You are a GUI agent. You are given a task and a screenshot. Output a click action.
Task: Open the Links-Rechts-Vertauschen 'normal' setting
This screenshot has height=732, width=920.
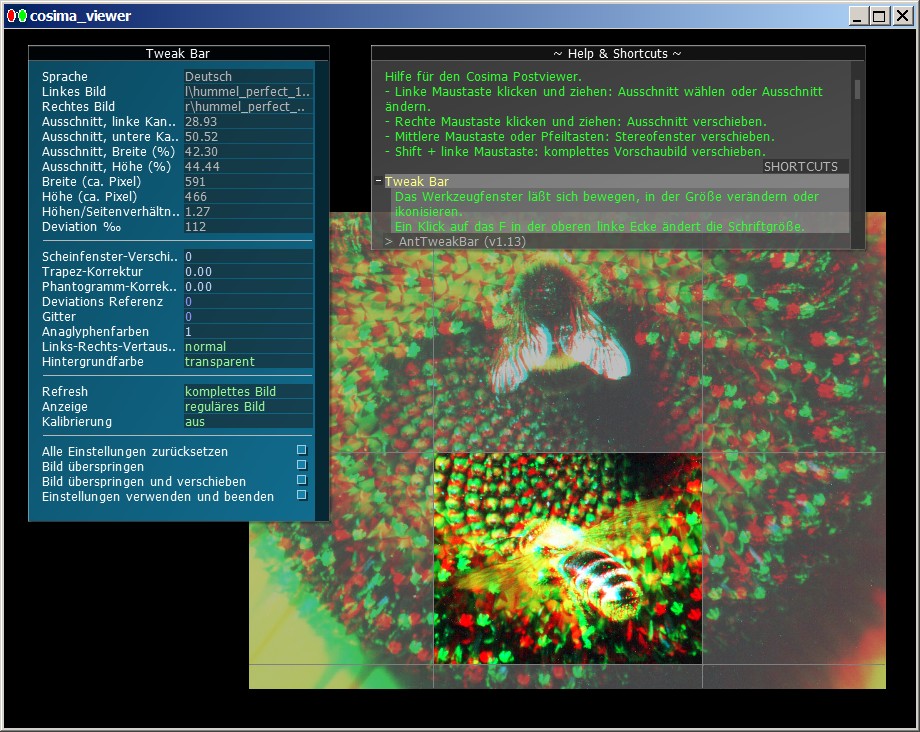tap(248, 347)
